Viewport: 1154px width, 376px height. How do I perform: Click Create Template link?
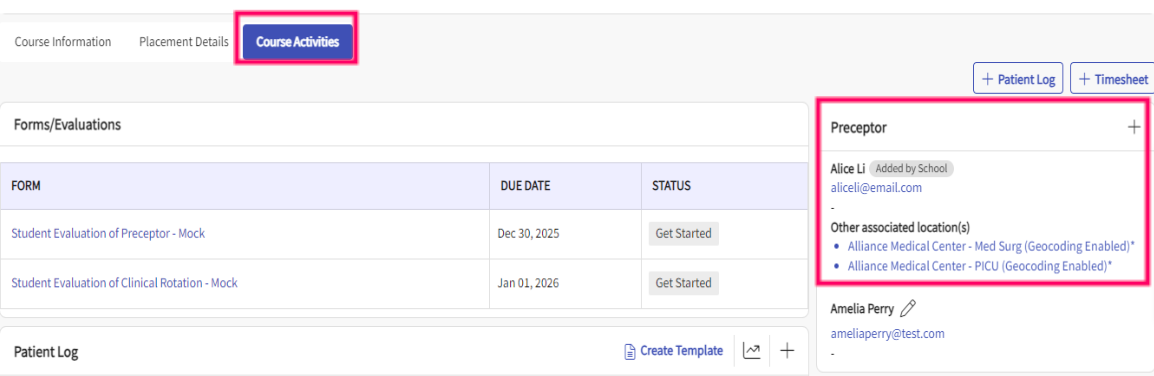682,351
